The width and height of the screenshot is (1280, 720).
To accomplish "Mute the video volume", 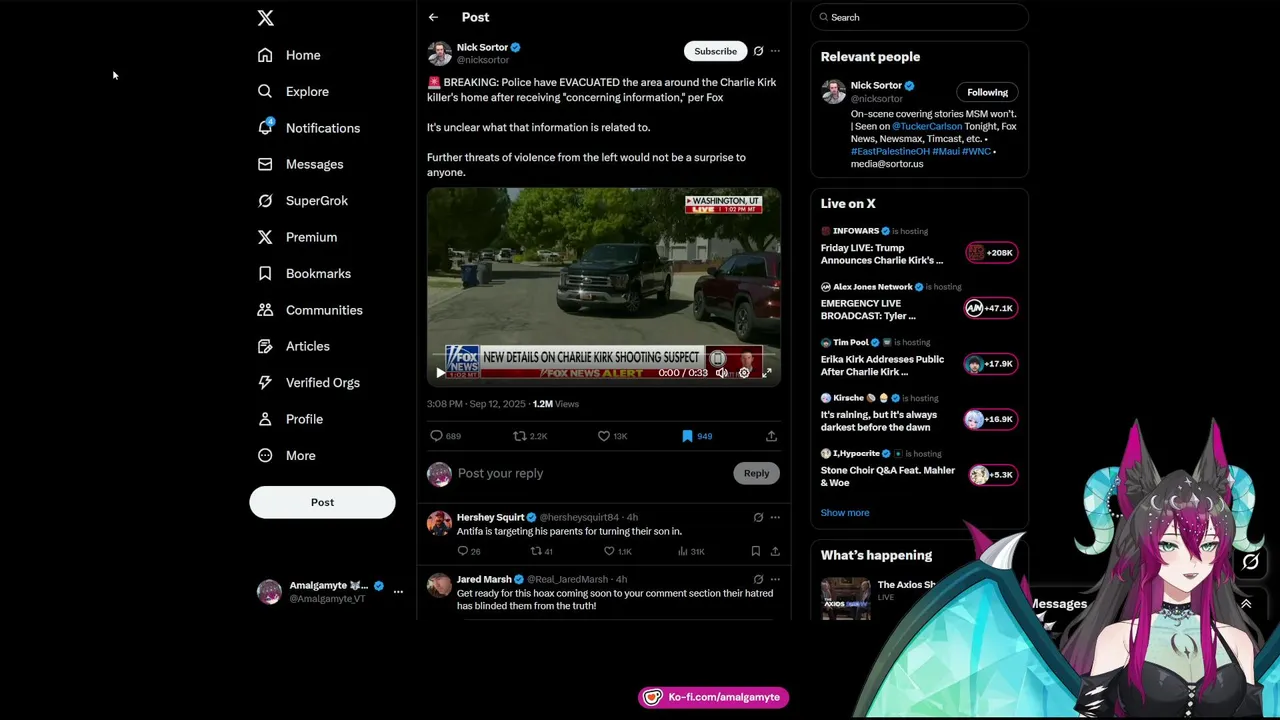I will click(721, 373).
